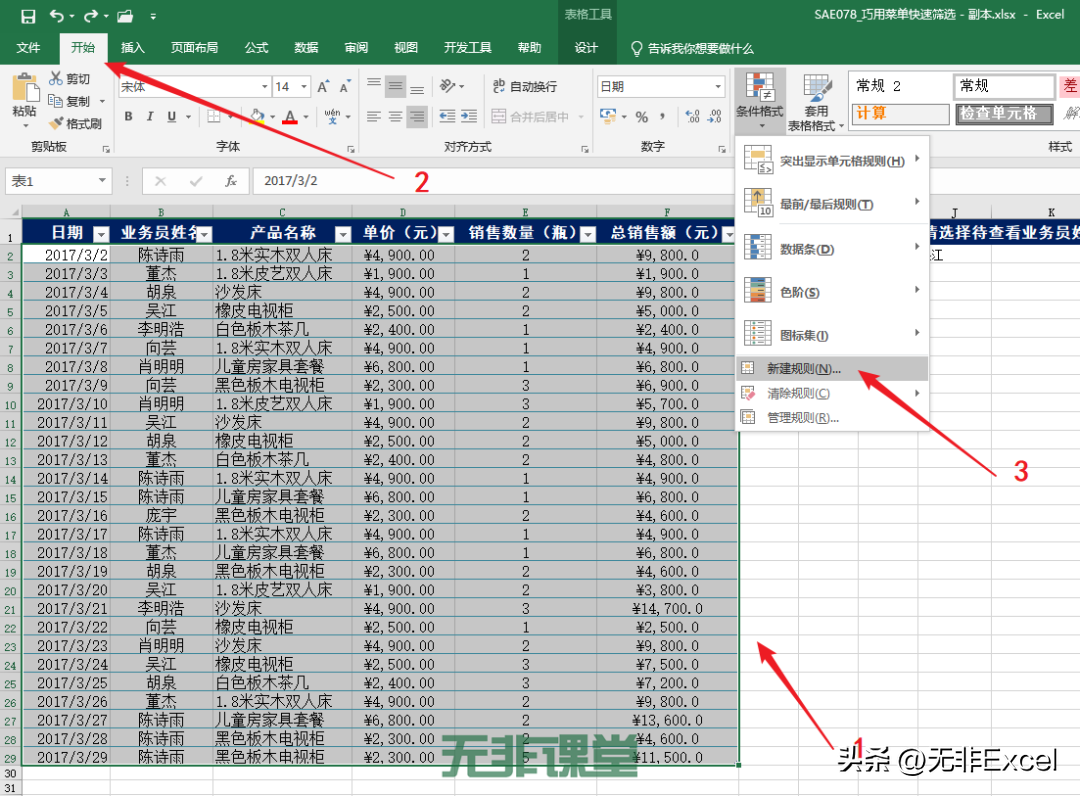The height and width of the screenshot is (796, 1080).
Task: Align text to the left
Action: (x=374, y=116)
